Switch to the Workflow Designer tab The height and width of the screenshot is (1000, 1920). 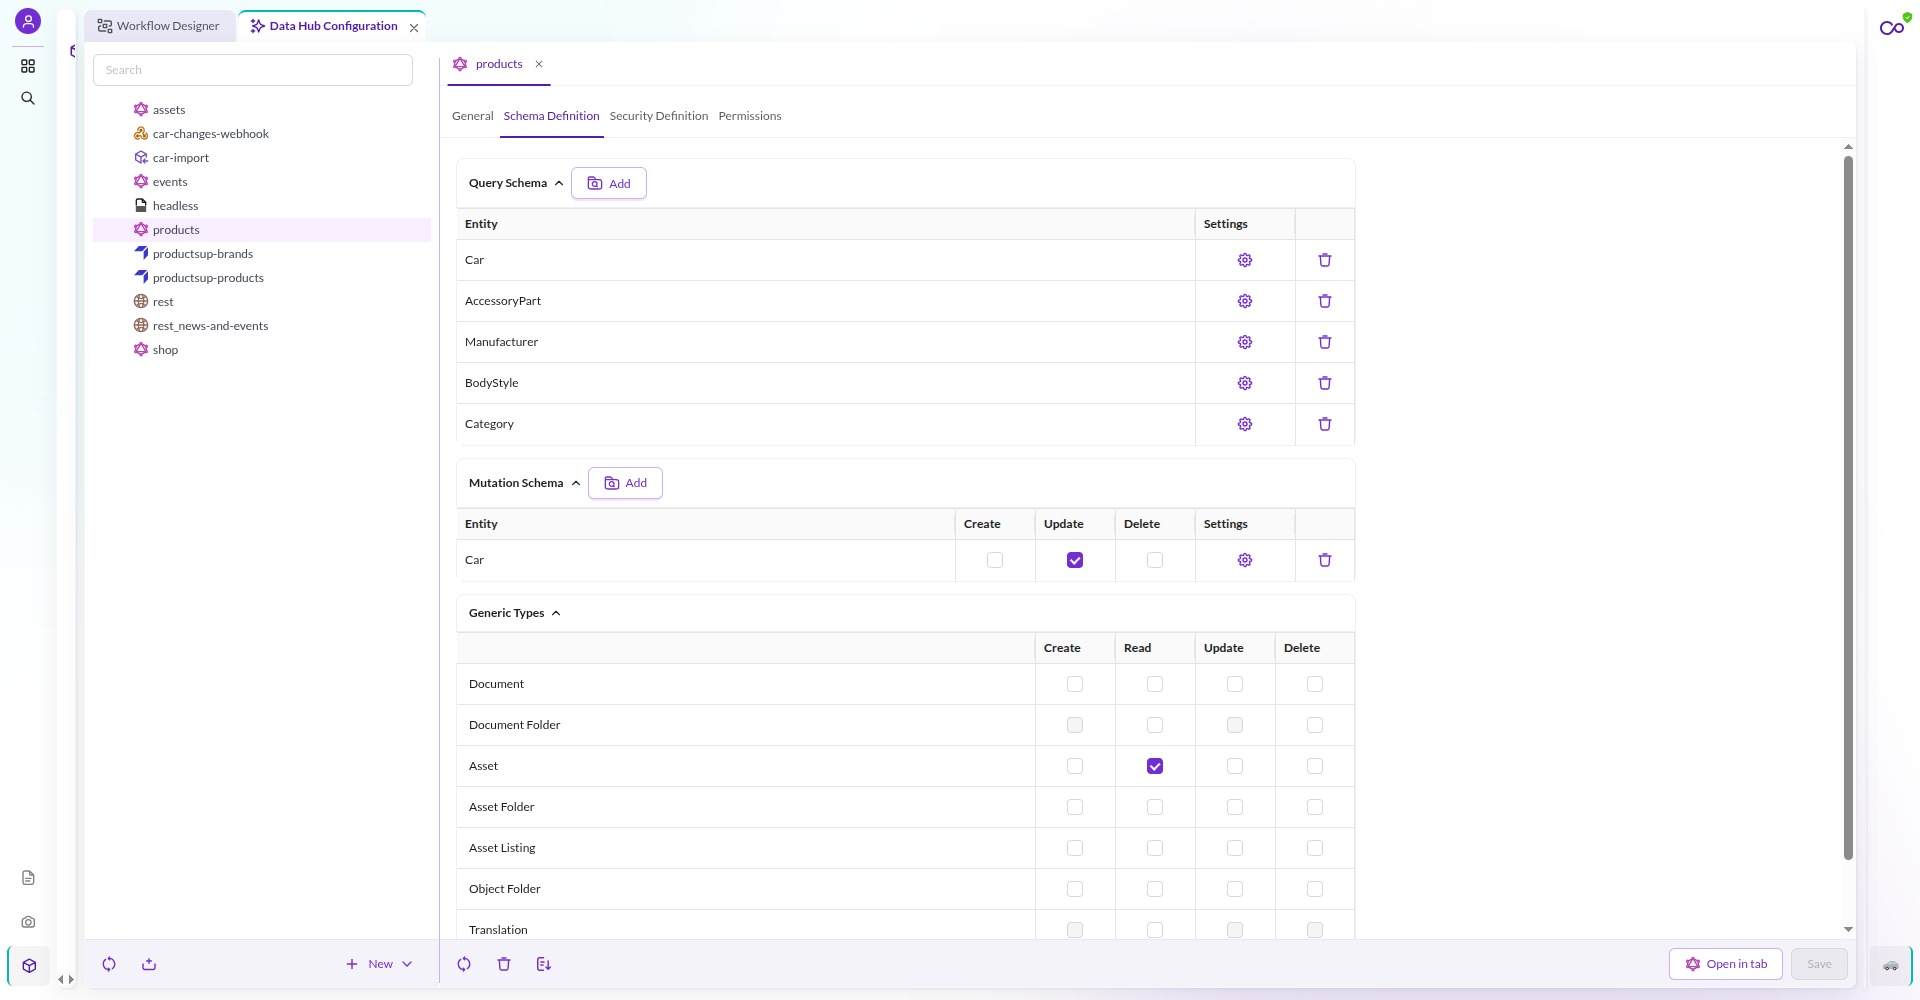159,26
